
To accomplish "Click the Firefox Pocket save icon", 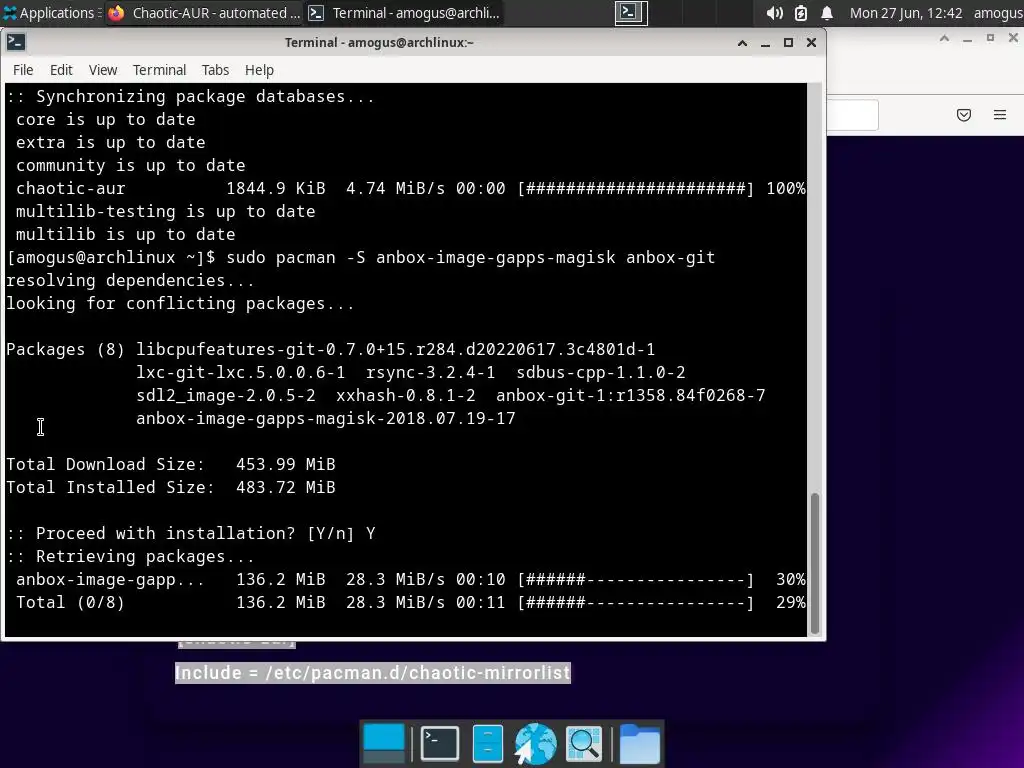I will tap(963, 115).
